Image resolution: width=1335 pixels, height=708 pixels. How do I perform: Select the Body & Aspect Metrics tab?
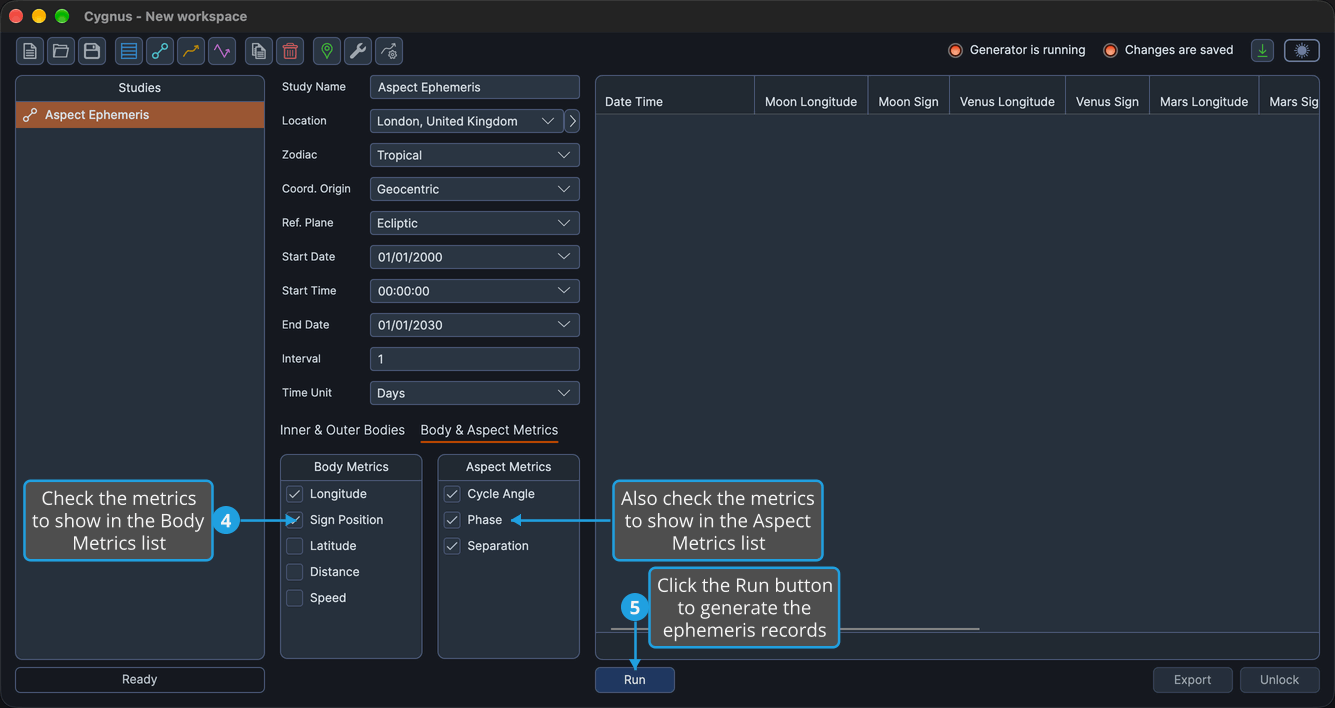click(489, 430)
